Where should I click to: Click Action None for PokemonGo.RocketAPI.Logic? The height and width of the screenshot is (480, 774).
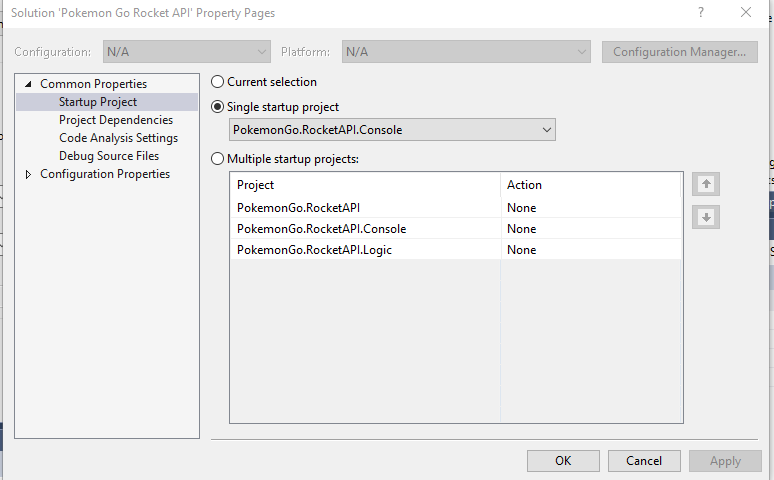coord(591,250)
